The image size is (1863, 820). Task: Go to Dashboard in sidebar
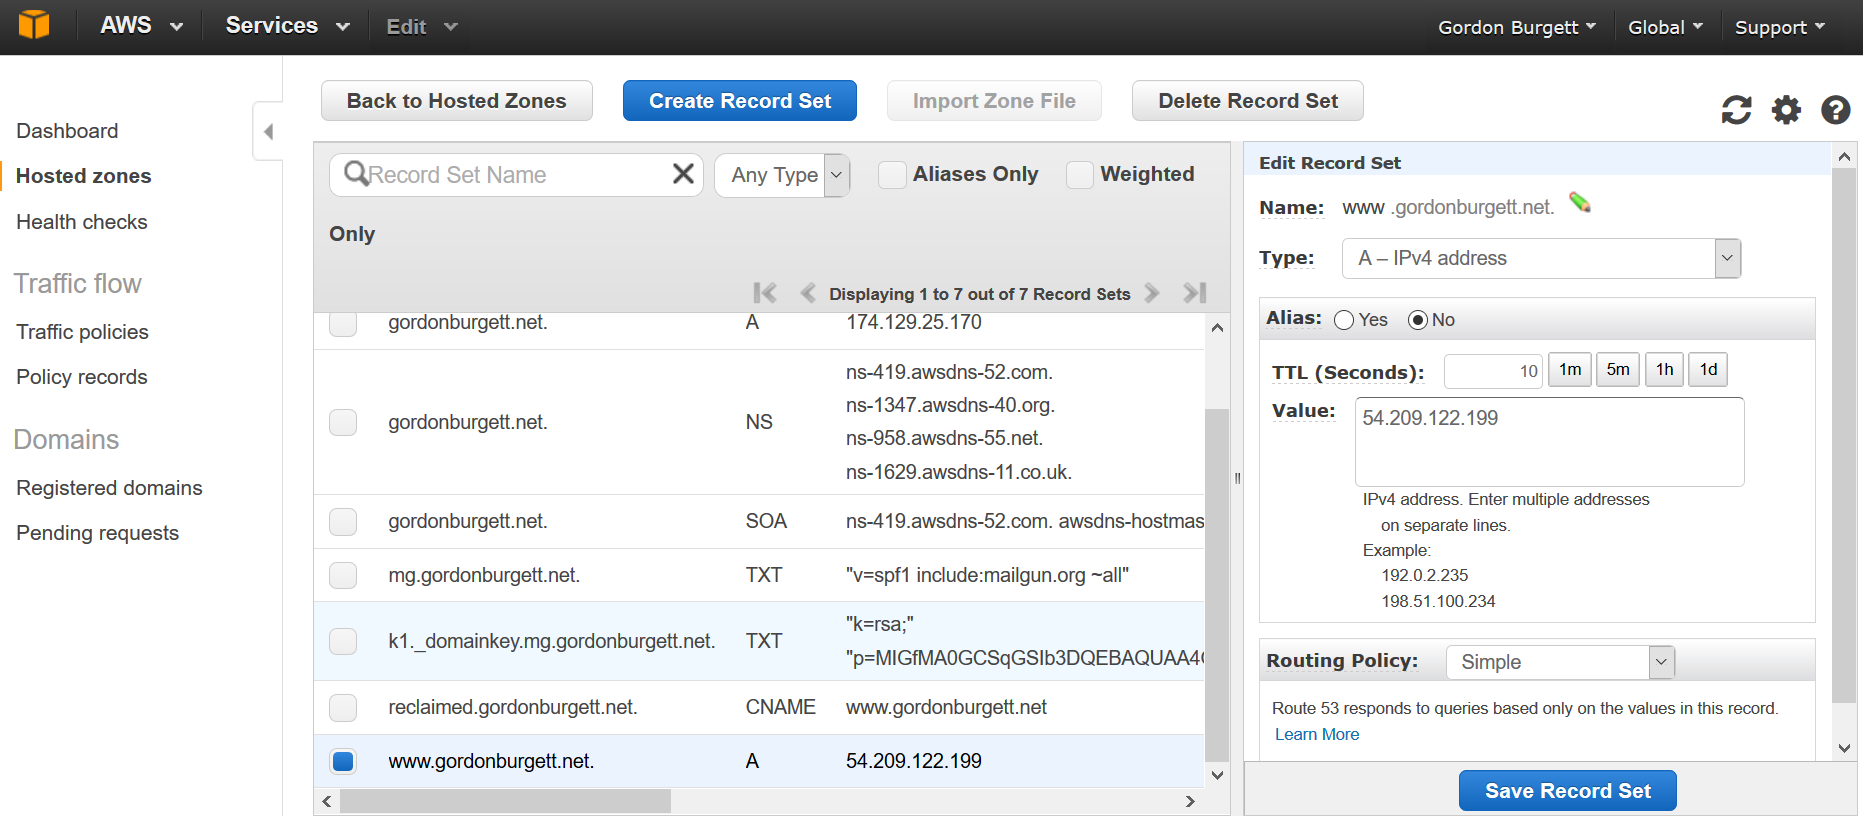tap(67, 131)
